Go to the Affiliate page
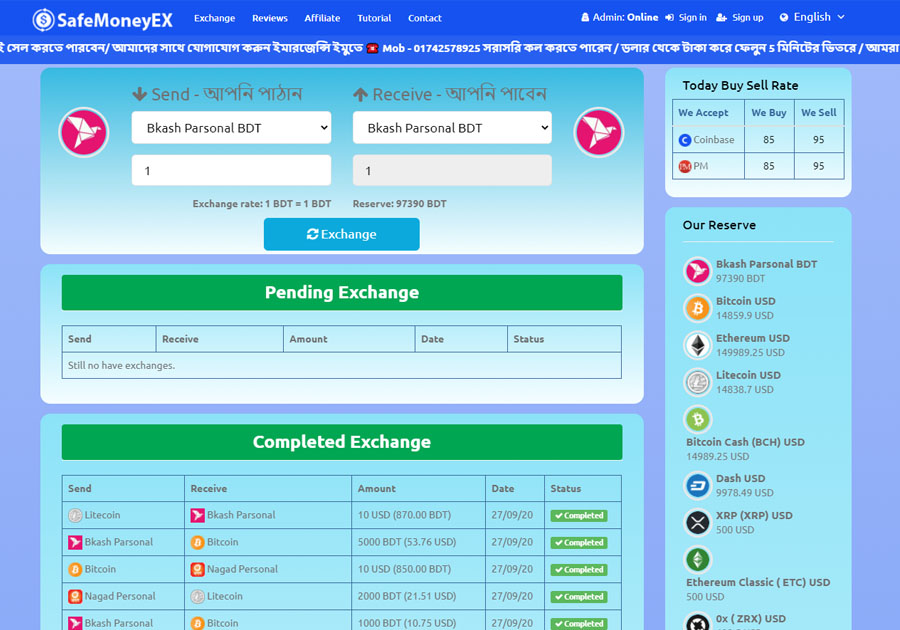Screen dimensions: 900x630 (322, 18)
